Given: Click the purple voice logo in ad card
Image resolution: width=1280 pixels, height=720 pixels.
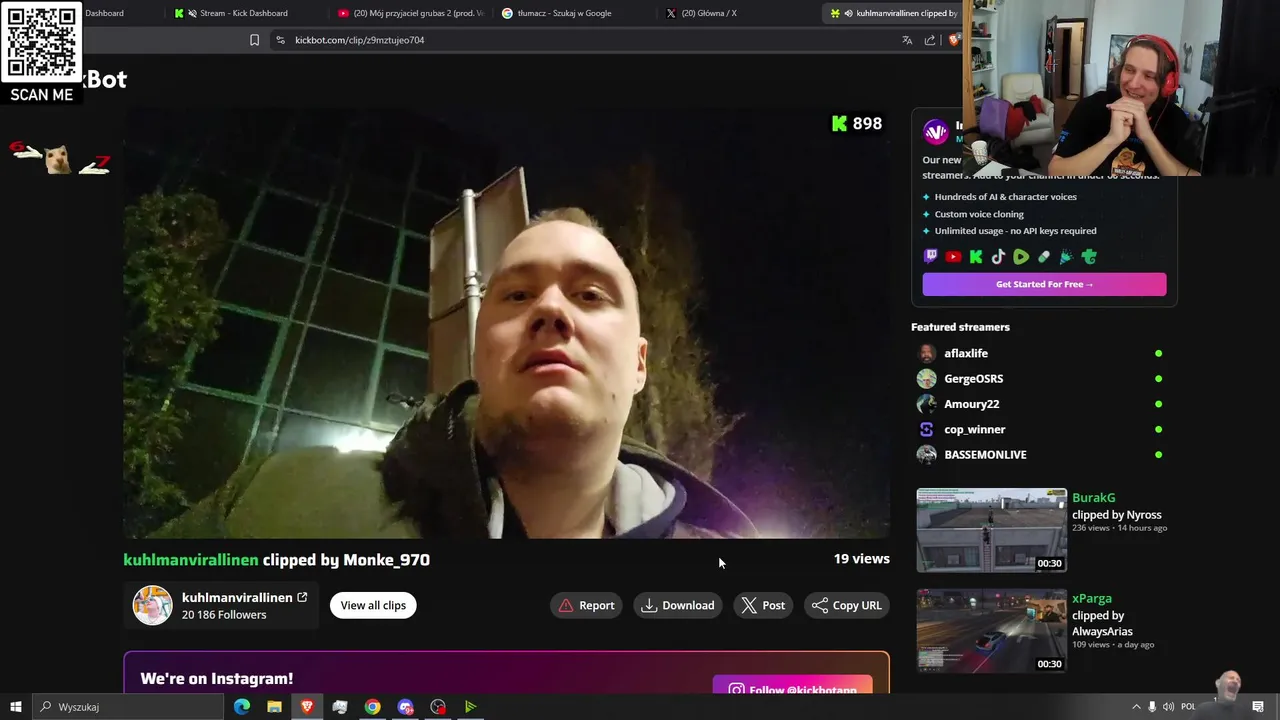Looking at the screenshot, I should (x=936, y=131).
